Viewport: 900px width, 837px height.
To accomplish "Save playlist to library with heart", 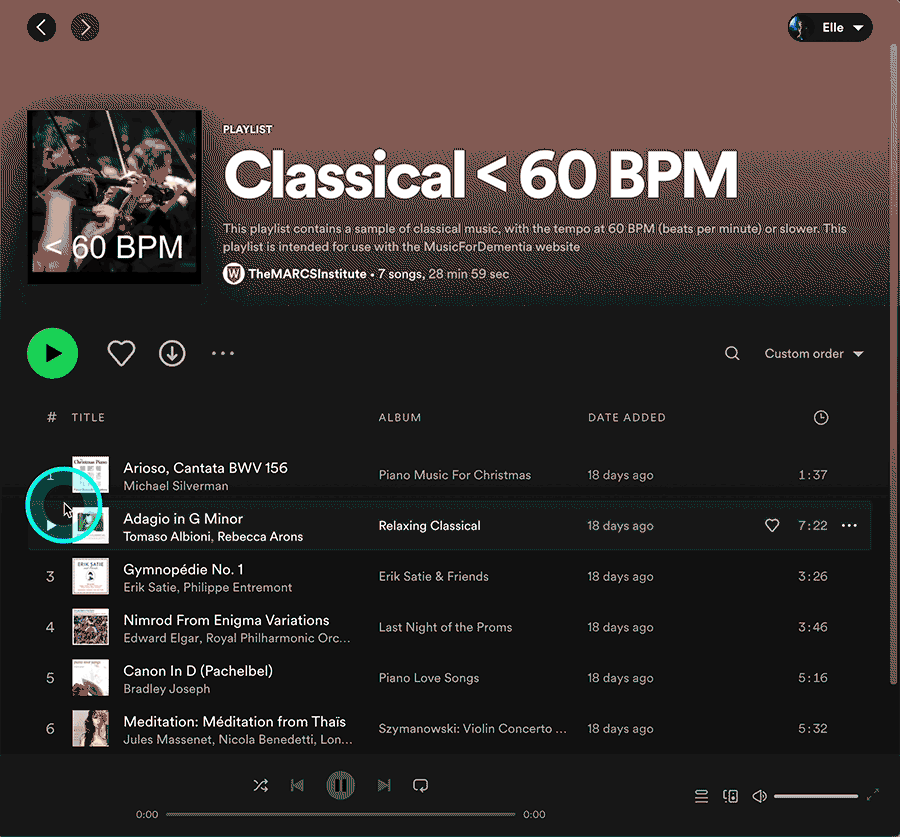I will 121,353.
